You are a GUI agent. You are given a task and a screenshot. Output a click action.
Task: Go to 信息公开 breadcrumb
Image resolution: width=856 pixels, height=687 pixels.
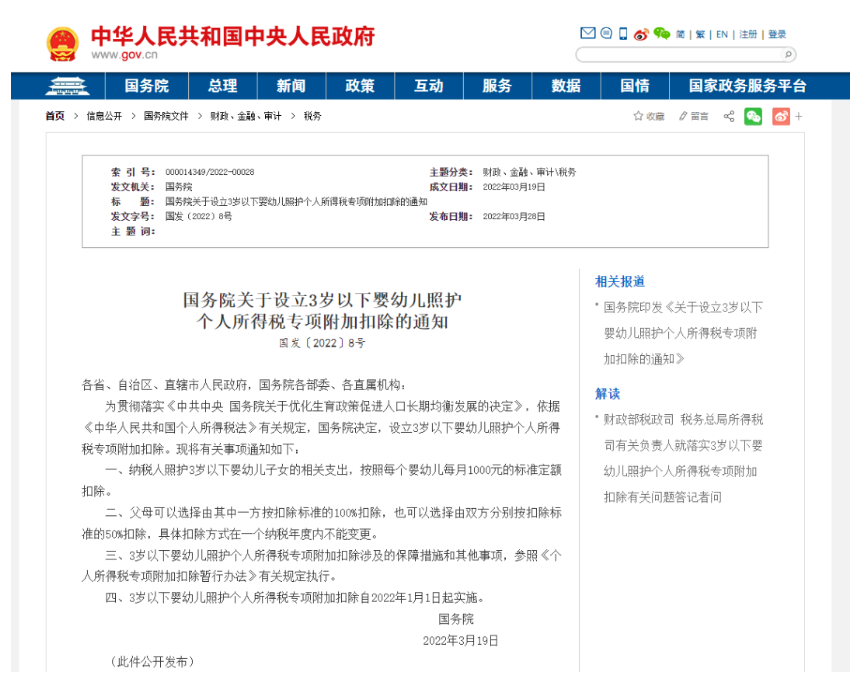pos(104,116)
